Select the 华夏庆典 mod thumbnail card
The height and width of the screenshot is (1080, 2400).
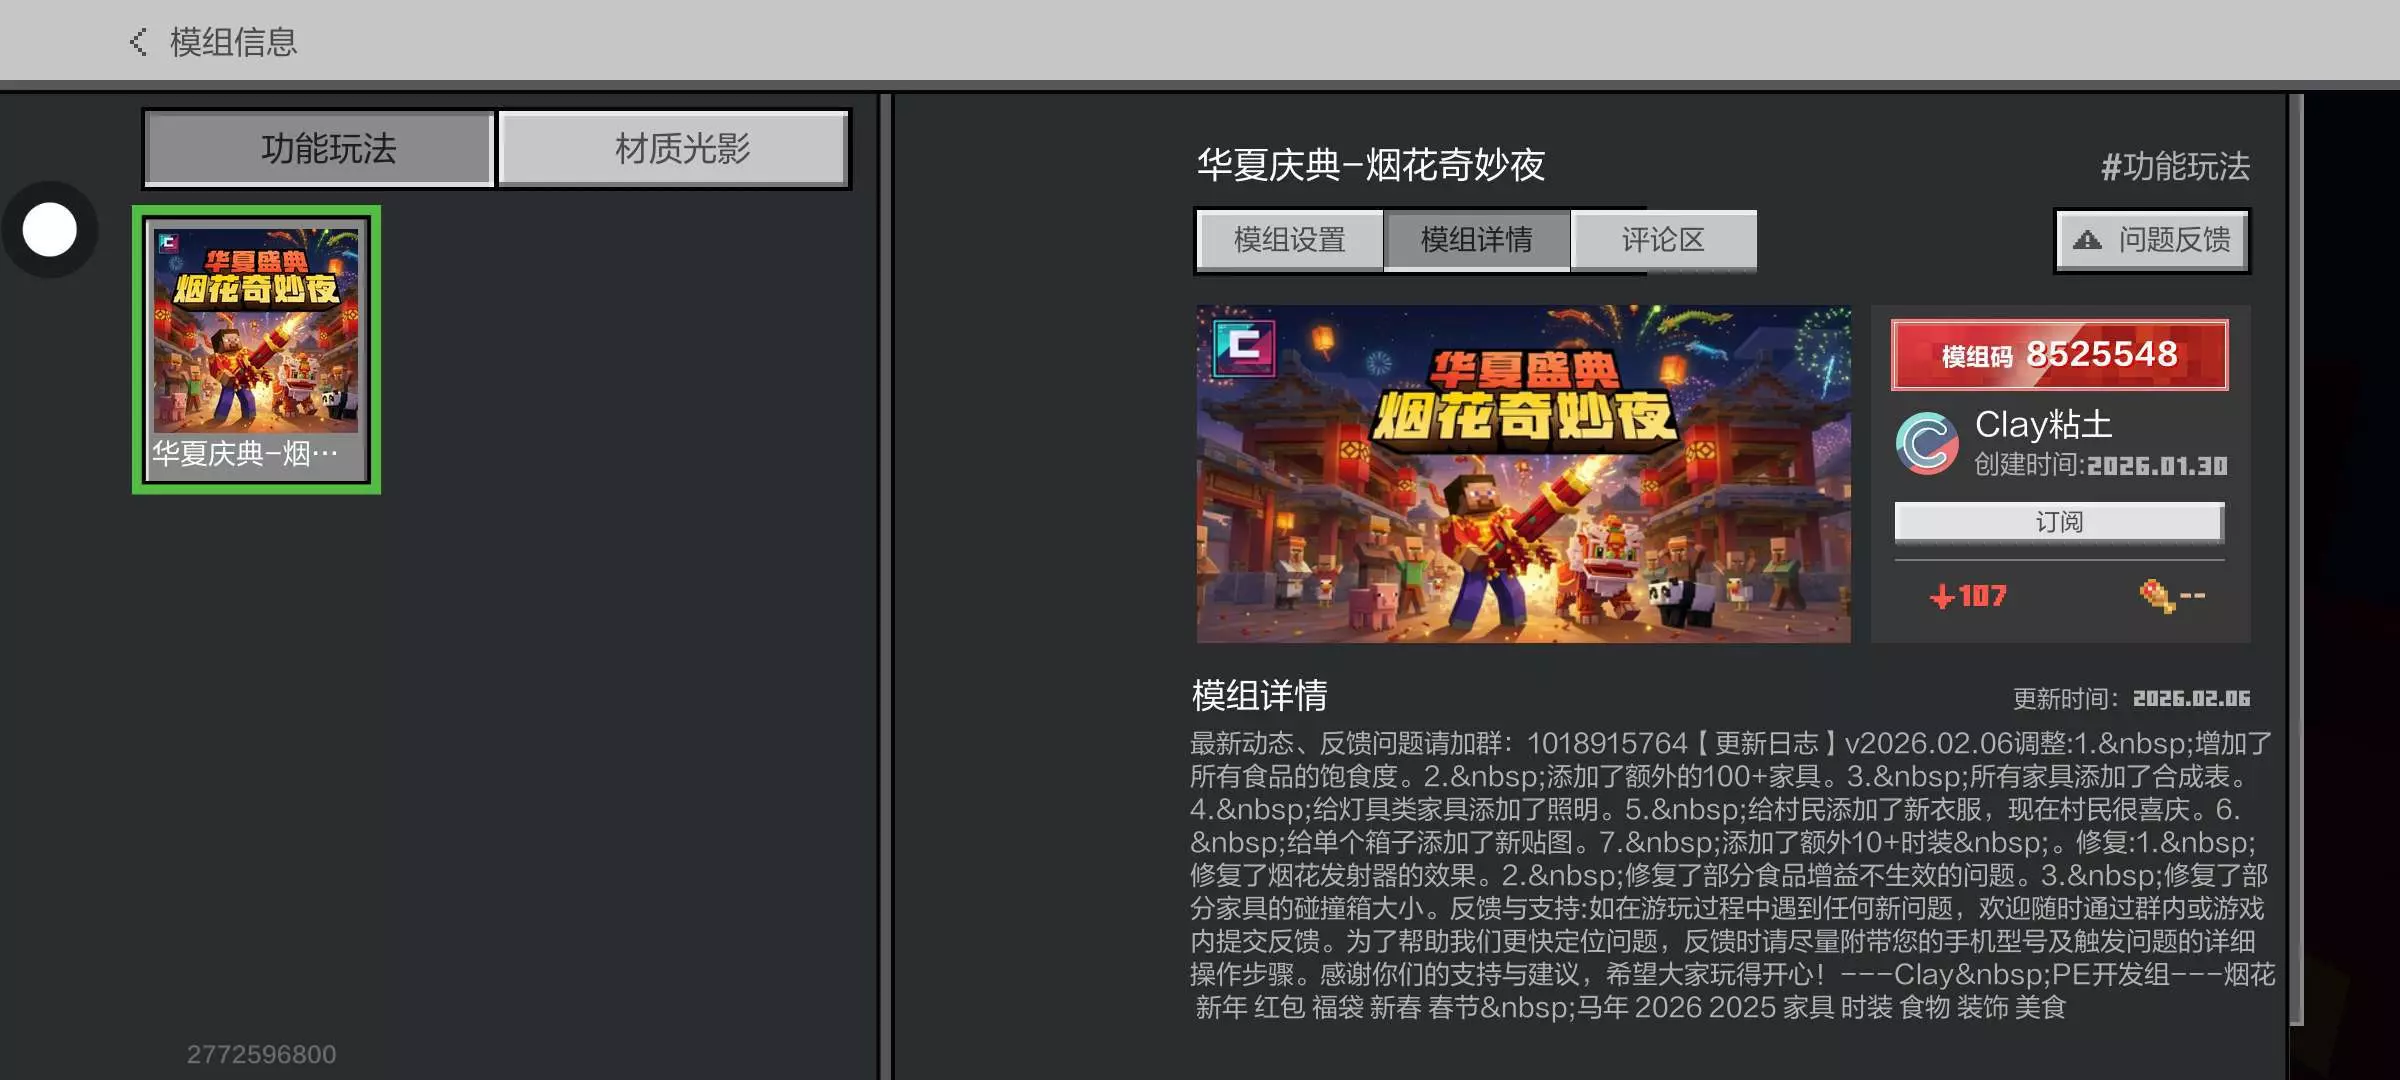tap(256, 349)
